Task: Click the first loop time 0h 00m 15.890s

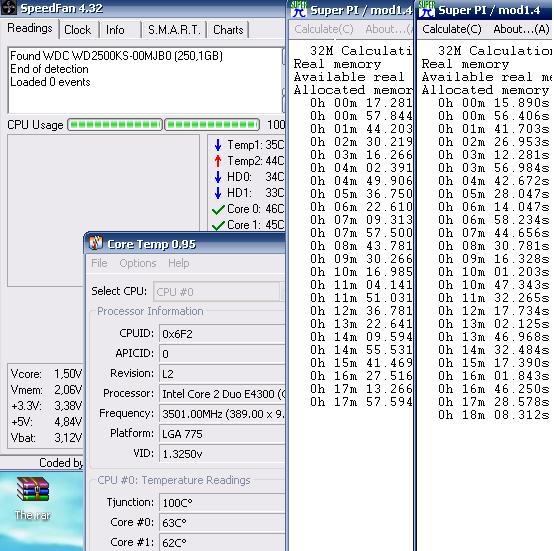Action: pos(494,103)
